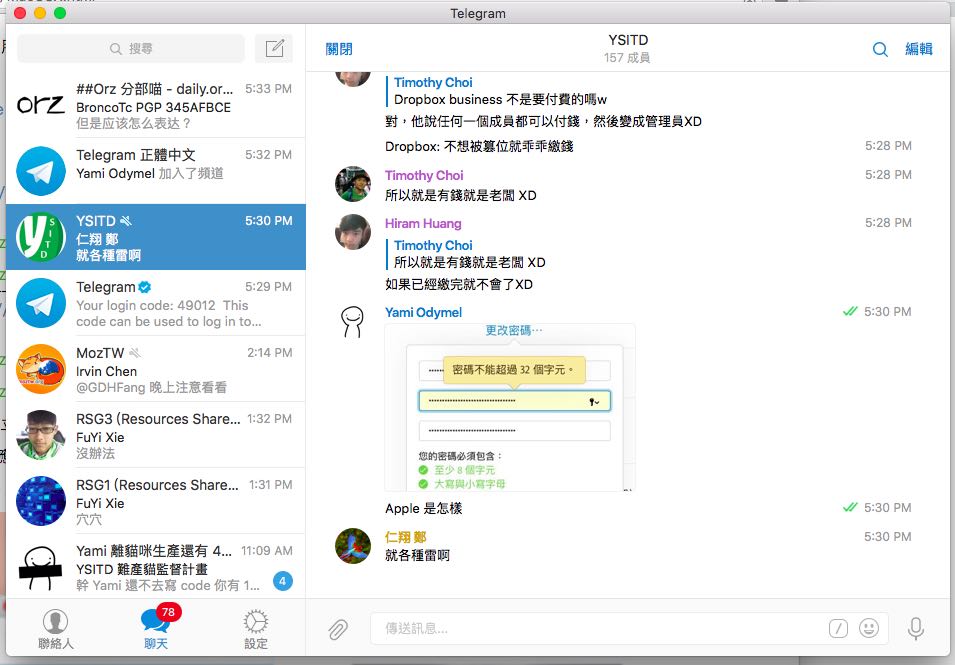
Task: Click the Orz avatar icon
Action: (x=41, y=105)
